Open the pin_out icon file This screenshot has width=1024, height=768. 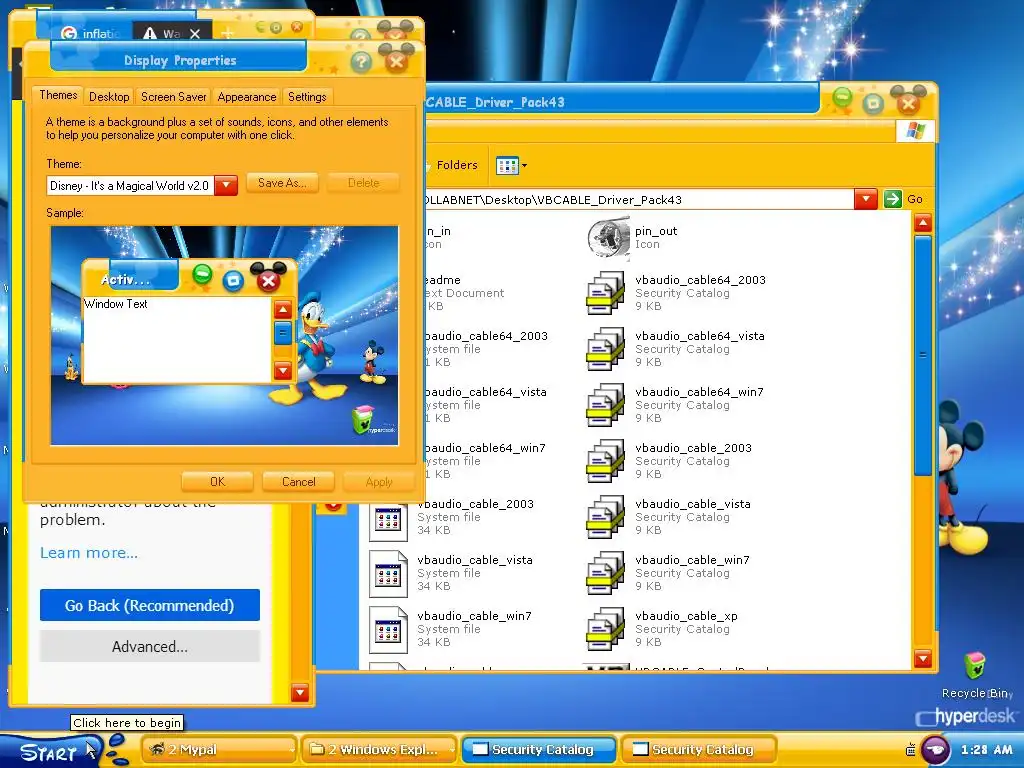pyautogui.click(x=608, y=237)
